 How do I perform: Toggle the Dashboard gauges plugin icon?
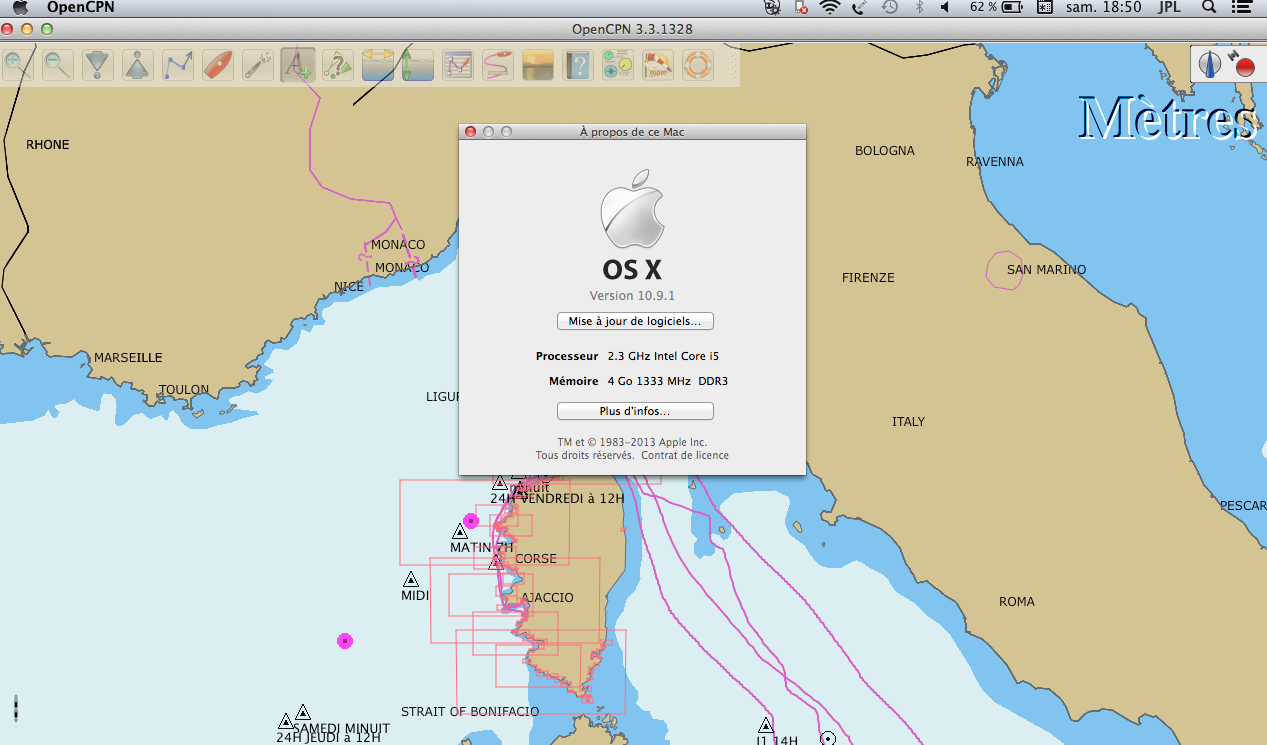pyautogui.click(x=618, y=66)
